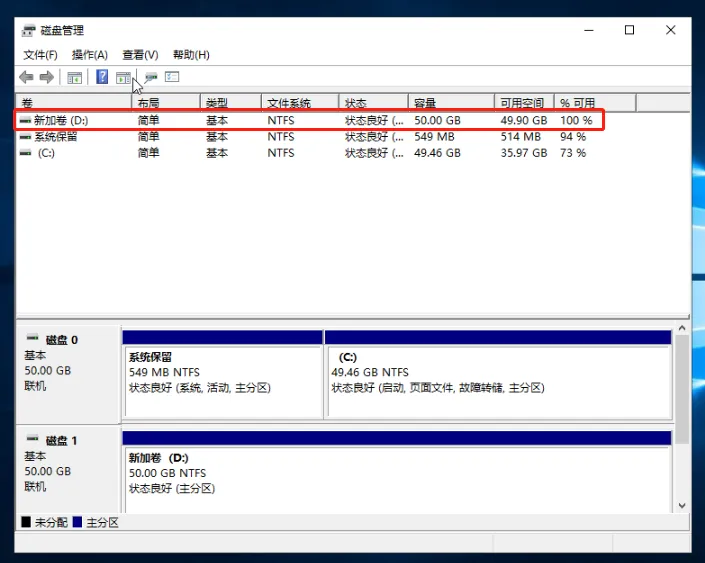Click the scroll up arrow in disk pane
705x563 pixels.
tap(682, 328)
